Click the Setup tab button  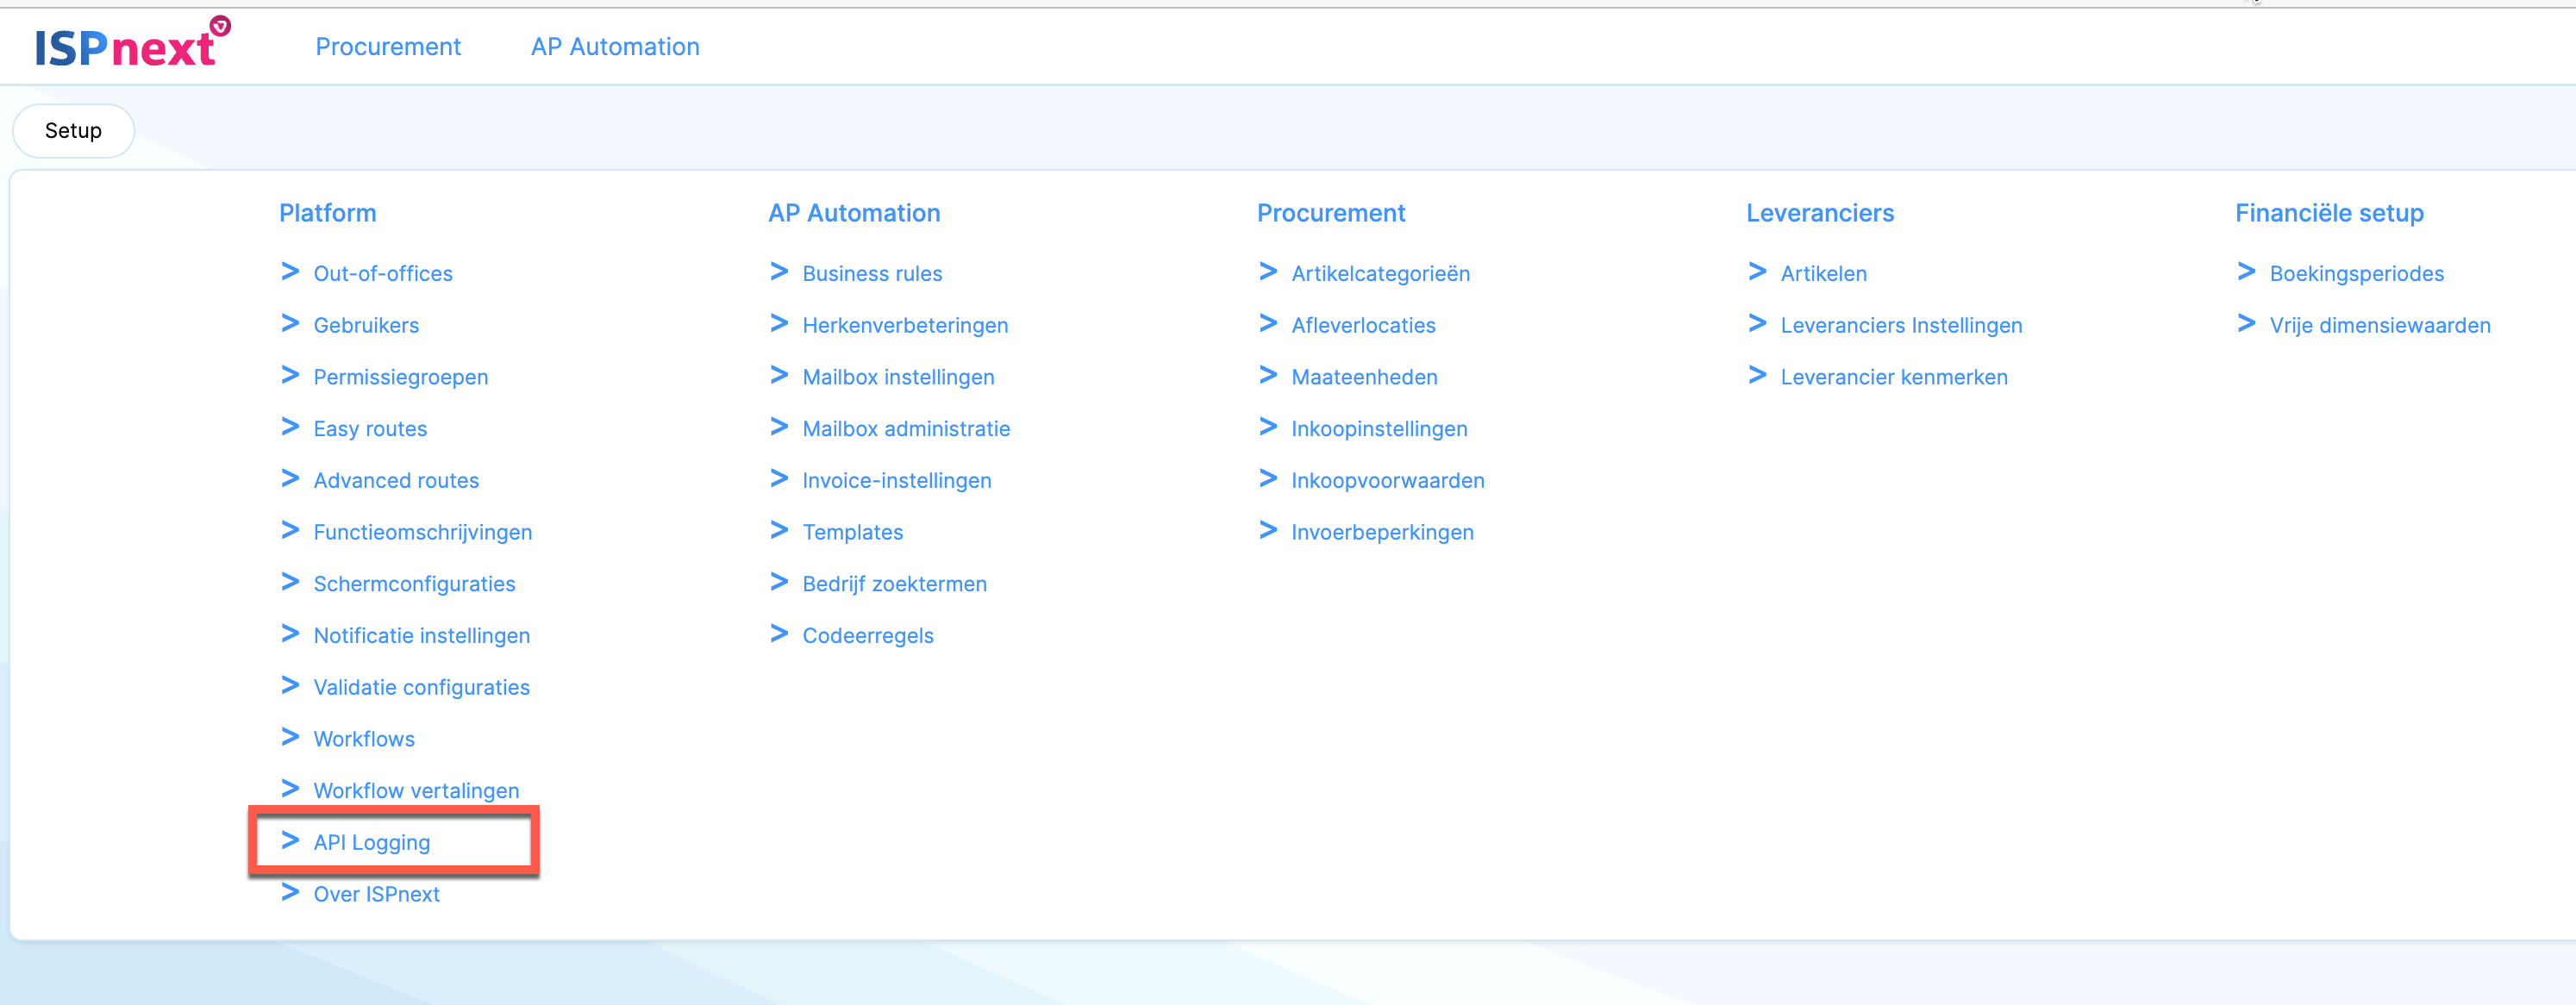click(x=73, y=131)
